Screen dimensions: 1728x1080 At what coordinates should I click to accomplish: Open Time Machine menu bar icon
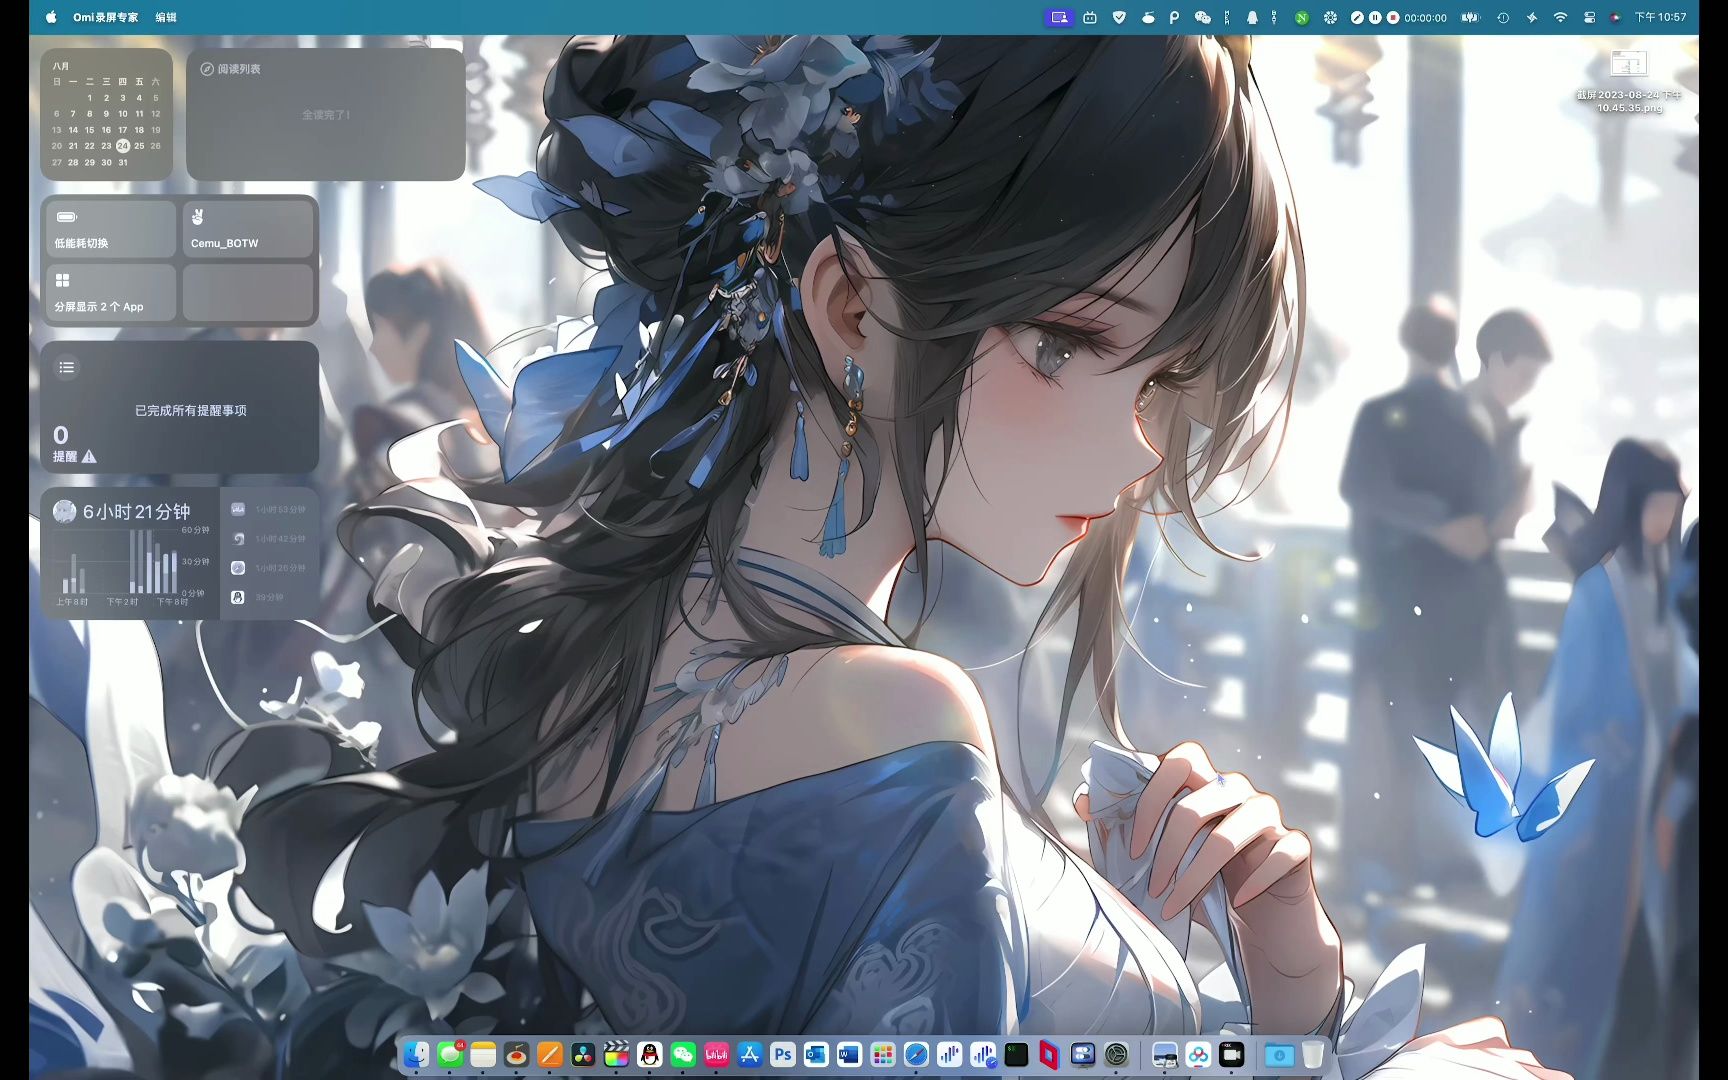(x=1503, y=17)
